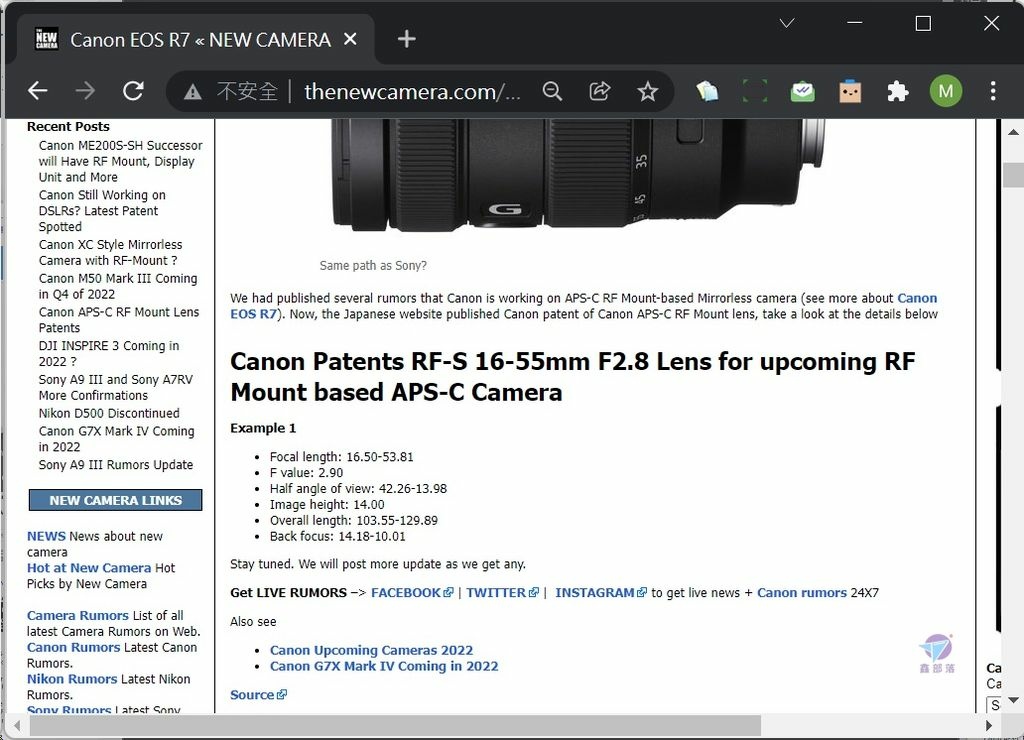Image resolution: width=1024 pixels, height=740 pixels.
Task: Open the NEWS sidebar link
Action: coord(46,536)
